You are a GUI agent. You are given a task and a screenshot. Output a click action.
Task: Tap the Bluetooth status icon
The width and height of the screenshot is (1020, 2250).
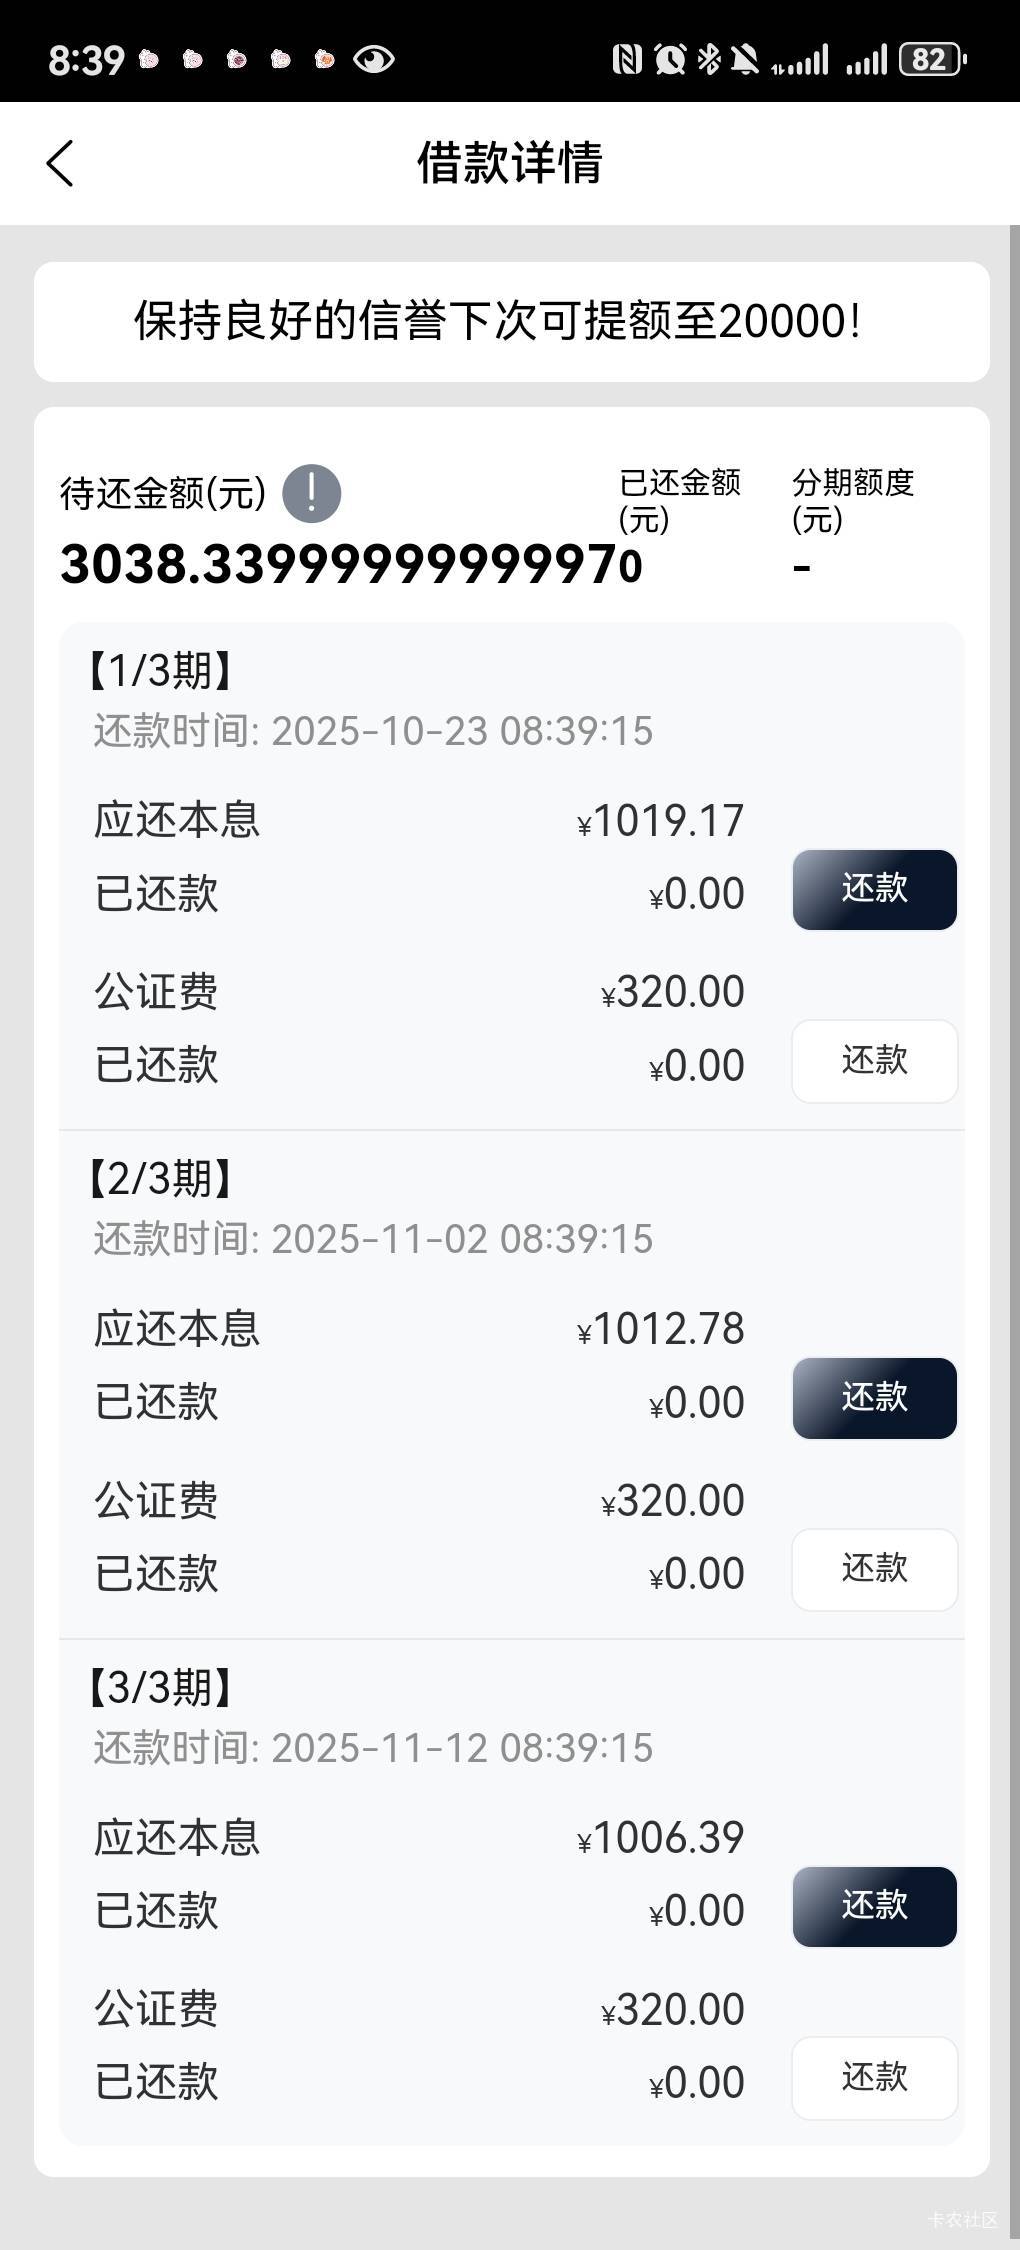pyautogui.click(x=709, y=60)
